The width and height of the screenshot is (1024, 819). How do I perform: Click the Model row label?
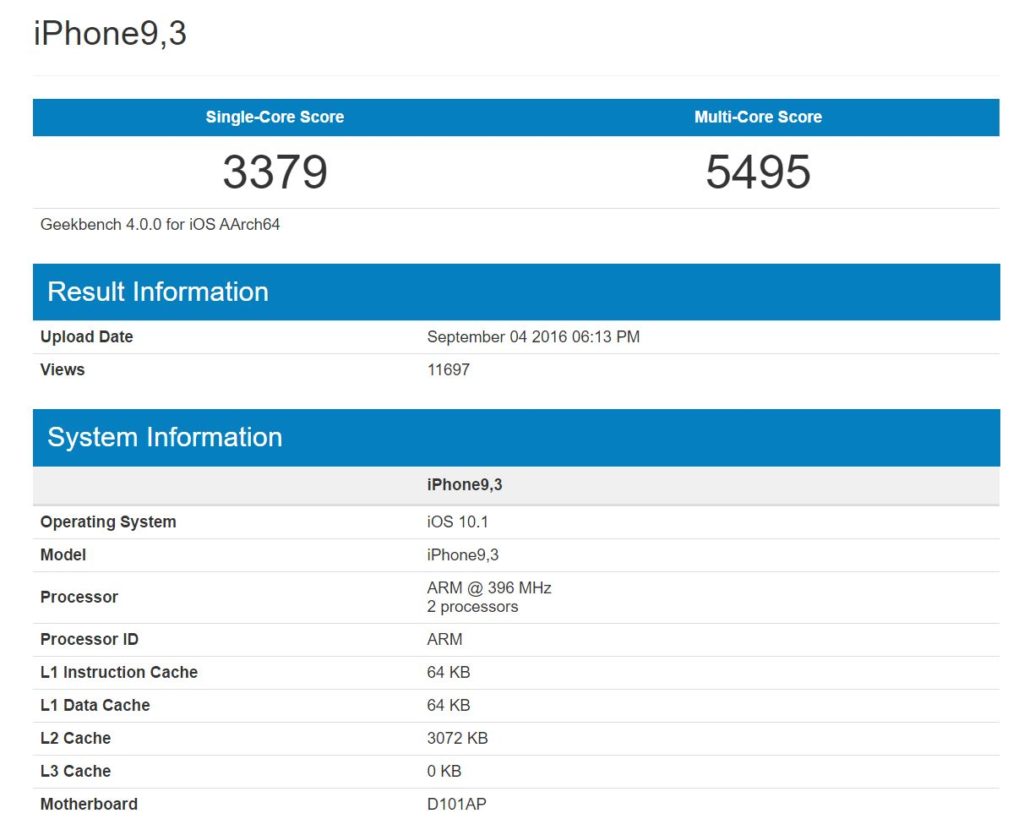tap(63, 555)
